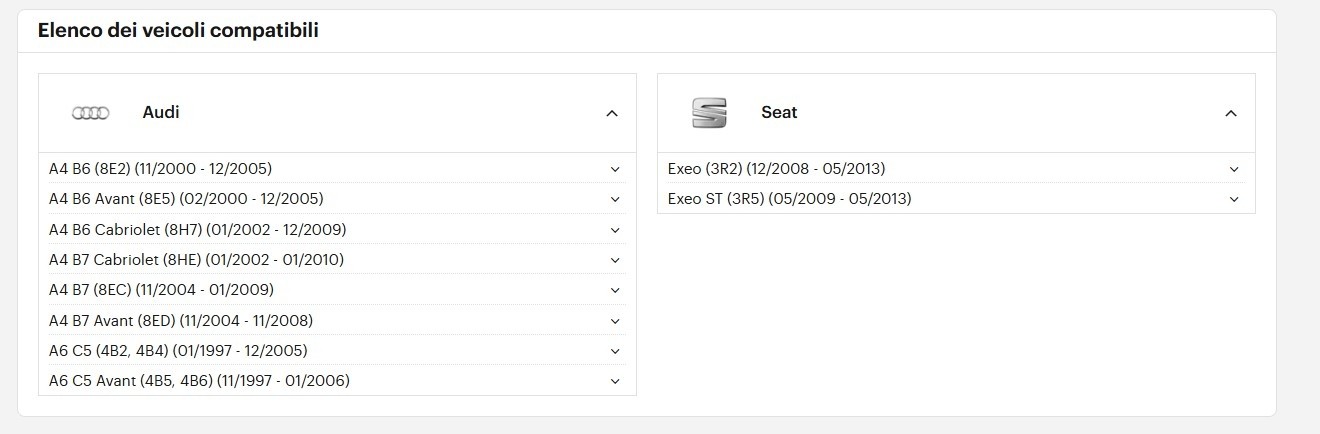Collapse the Audi vehicle list chevron
1320x434 pixels.
coord(612,113)
